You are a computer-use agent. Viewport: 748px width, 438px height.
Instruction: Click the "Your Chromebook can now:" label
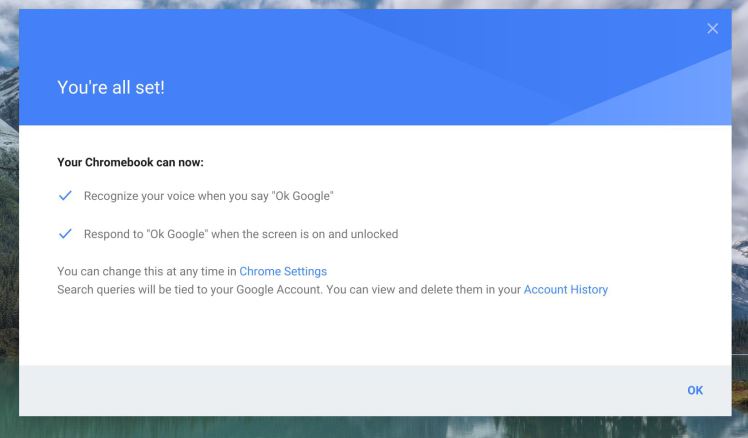coord(130,162)
